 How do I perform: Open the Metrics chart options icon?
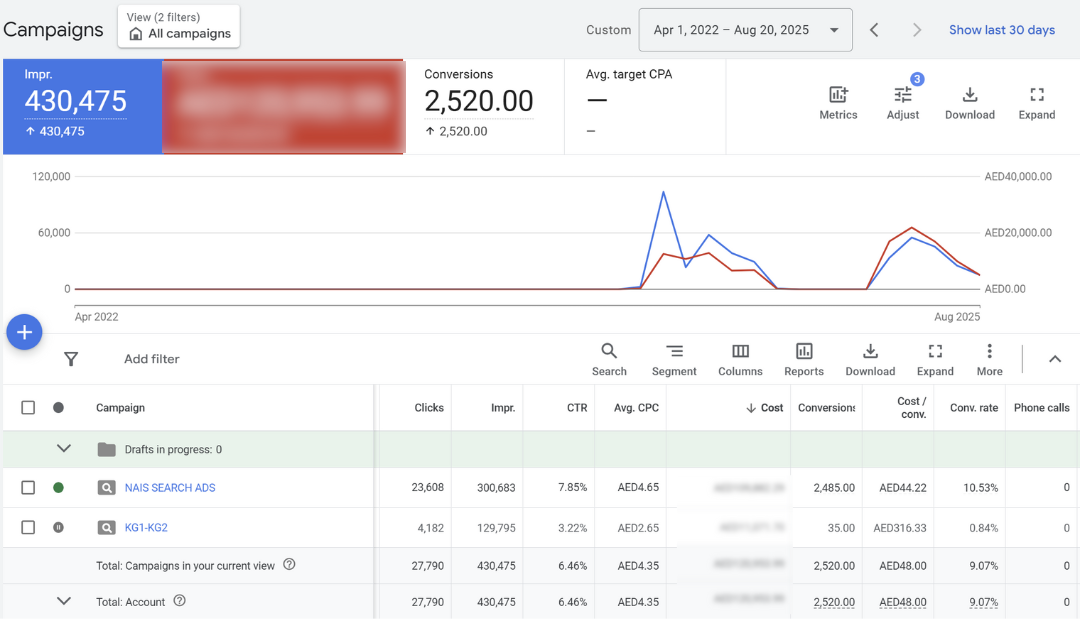(838, 96)
